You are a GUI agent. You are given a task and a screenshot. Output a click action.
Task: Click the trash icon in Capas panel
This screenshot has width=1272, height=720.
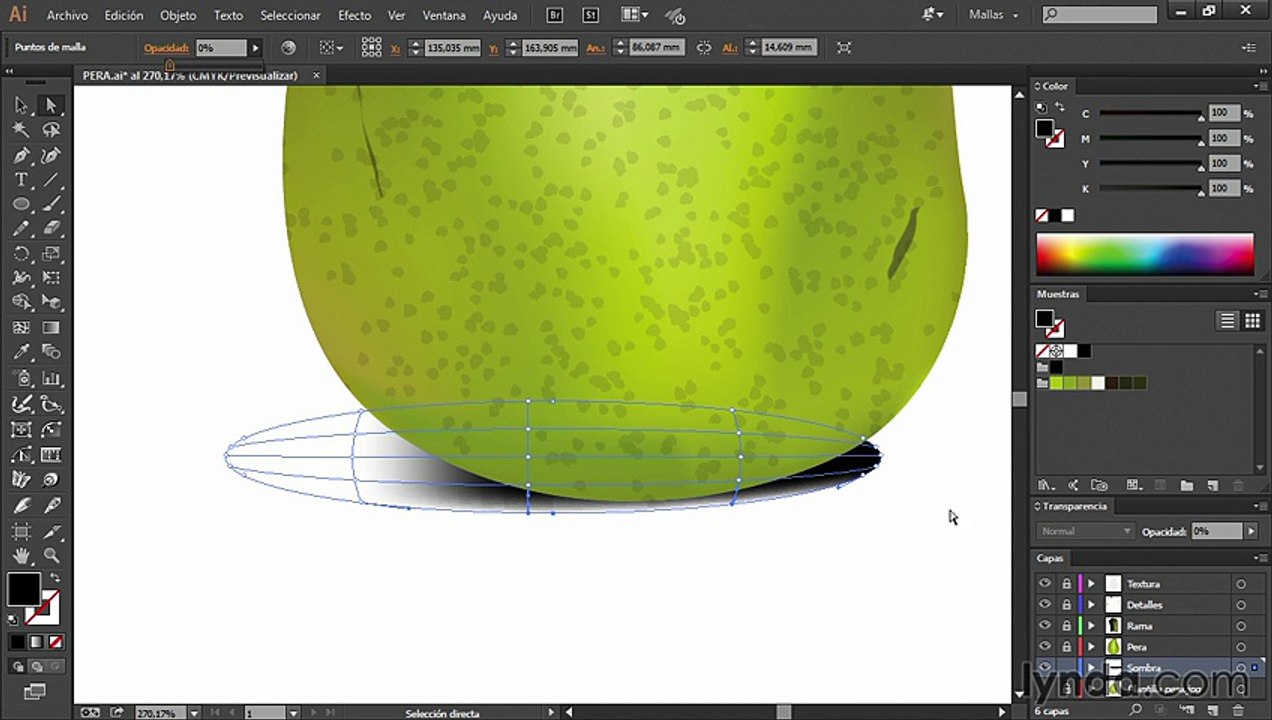point(1238,710)
